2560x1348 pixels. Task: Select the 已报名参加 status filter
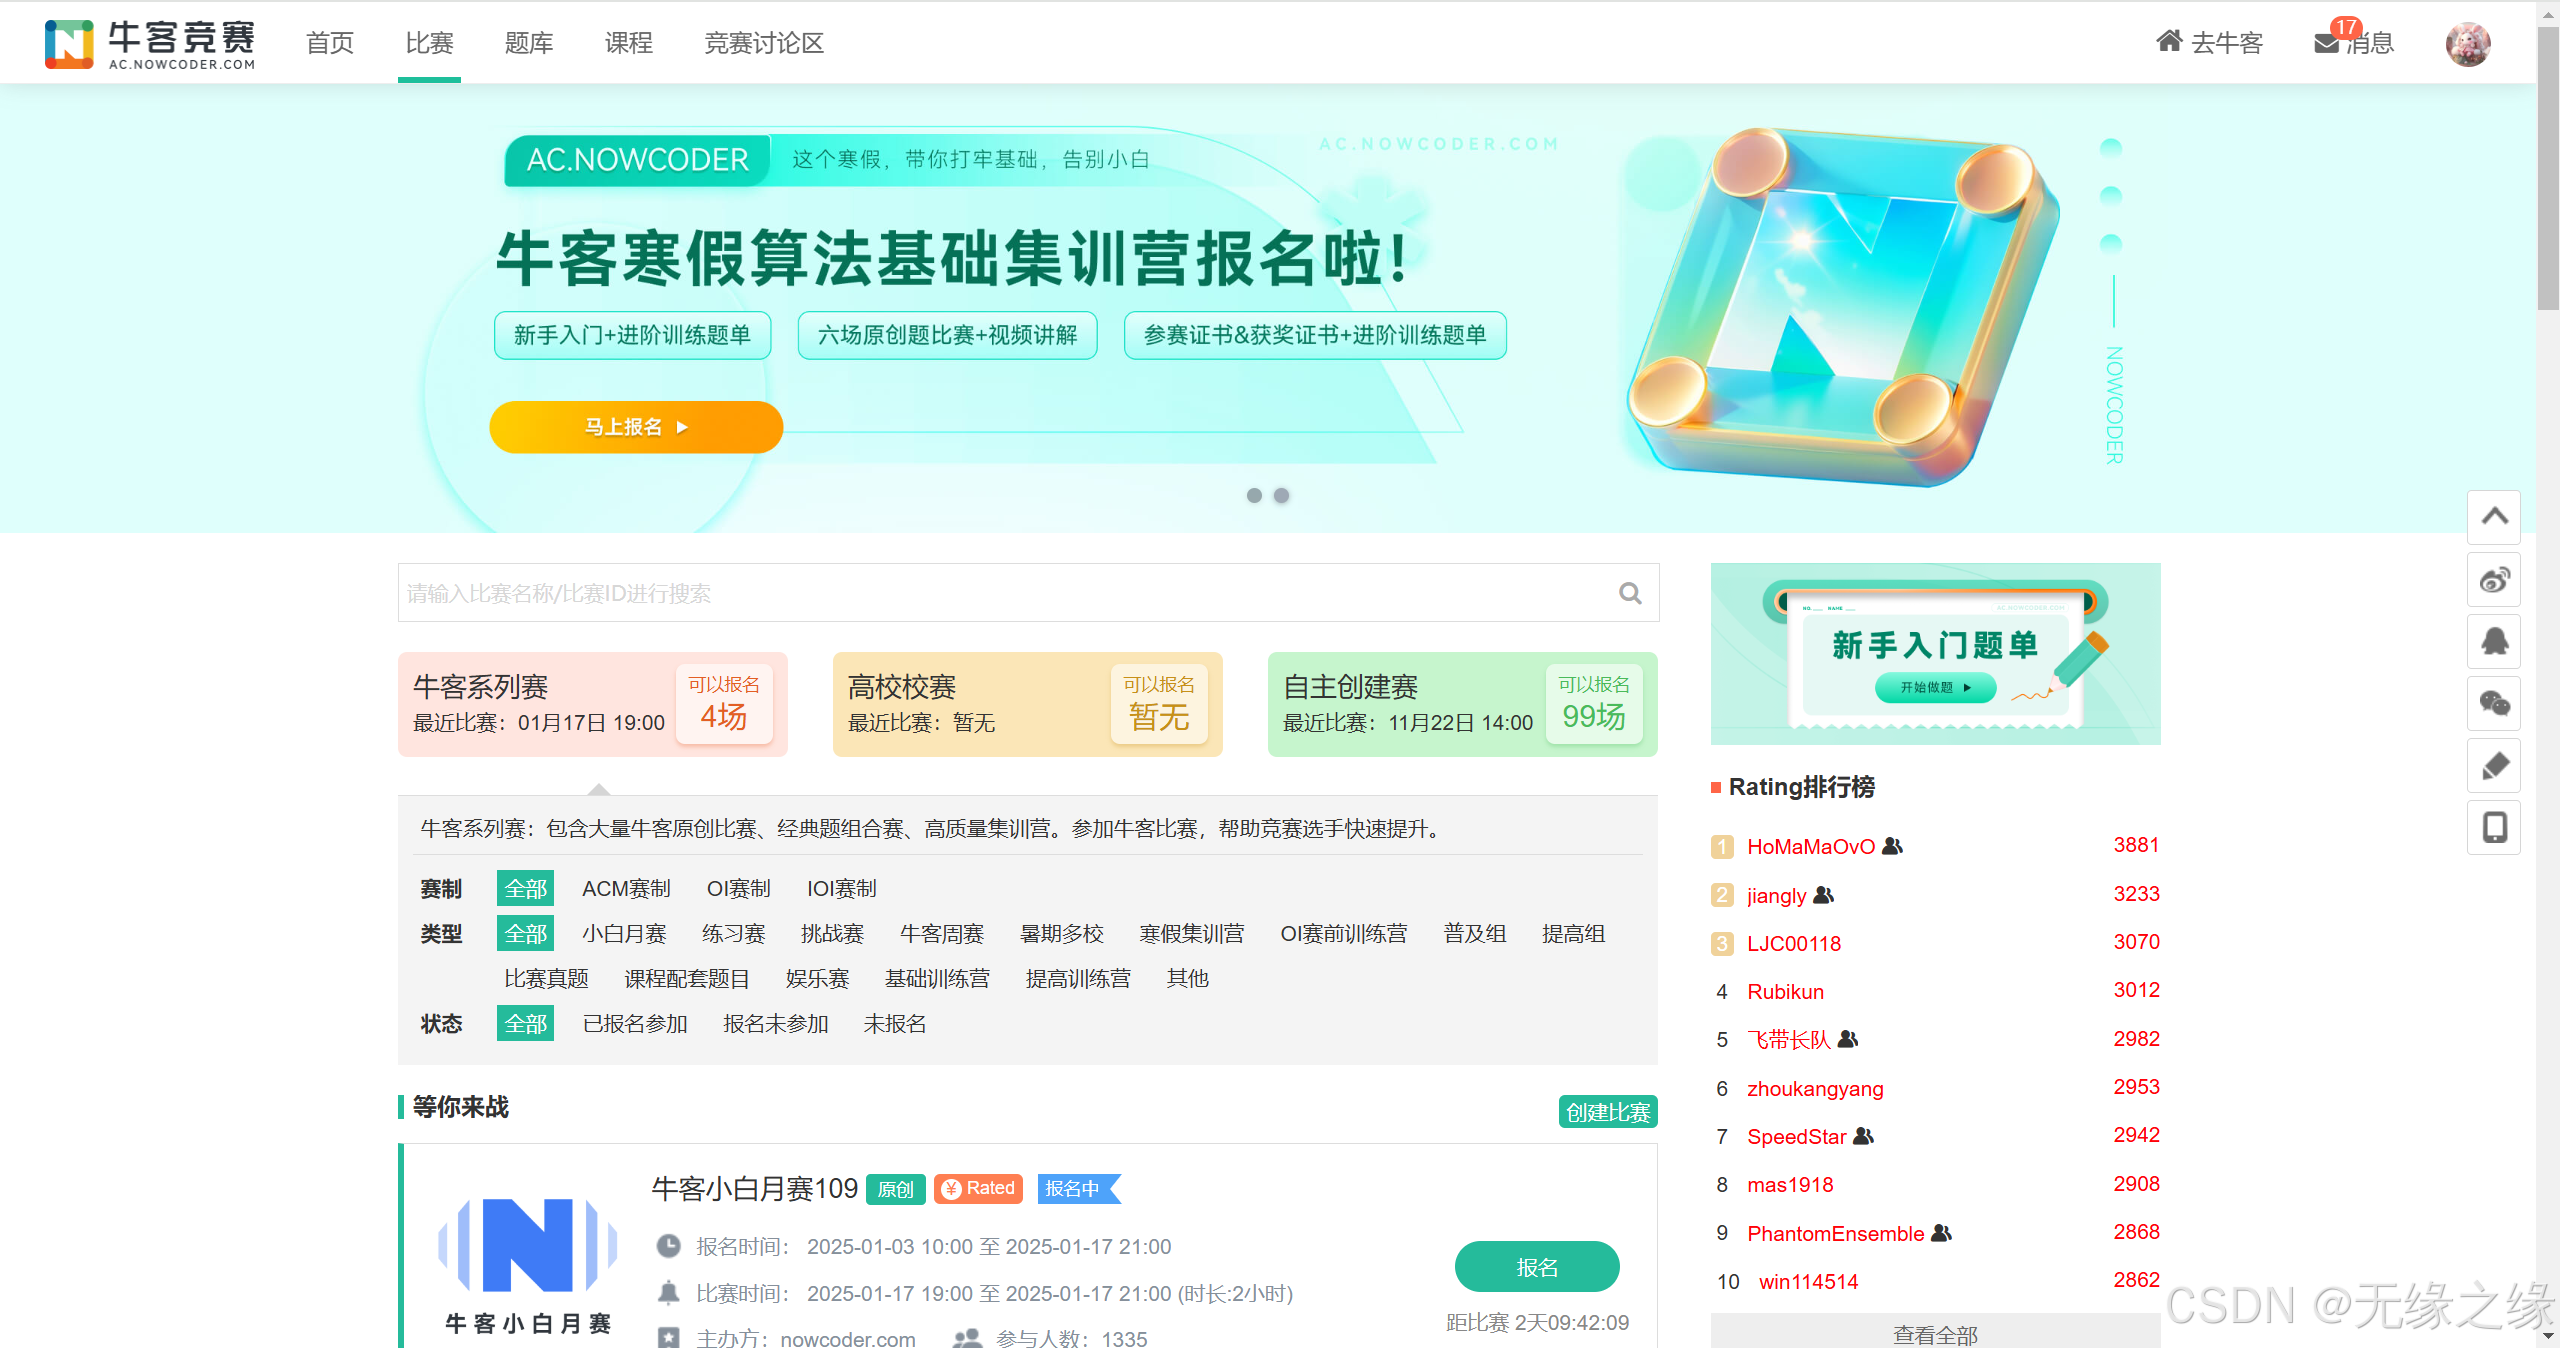point(635,1023)
